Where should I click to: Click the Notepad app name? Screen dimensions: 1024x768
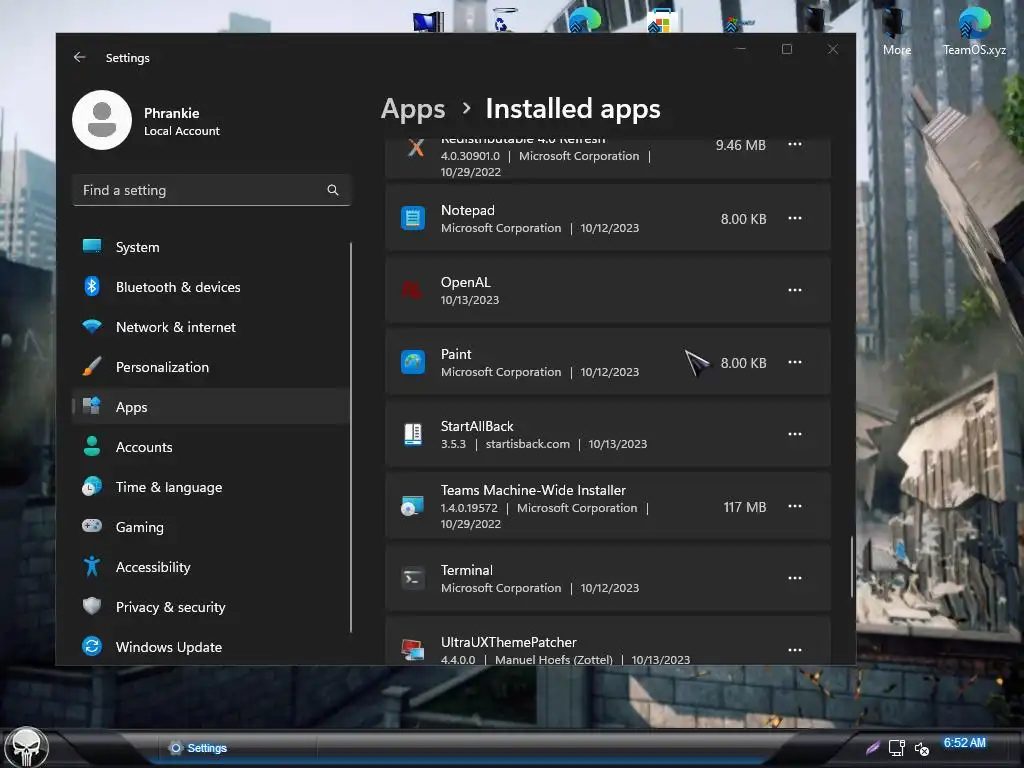tap(468, 210)
